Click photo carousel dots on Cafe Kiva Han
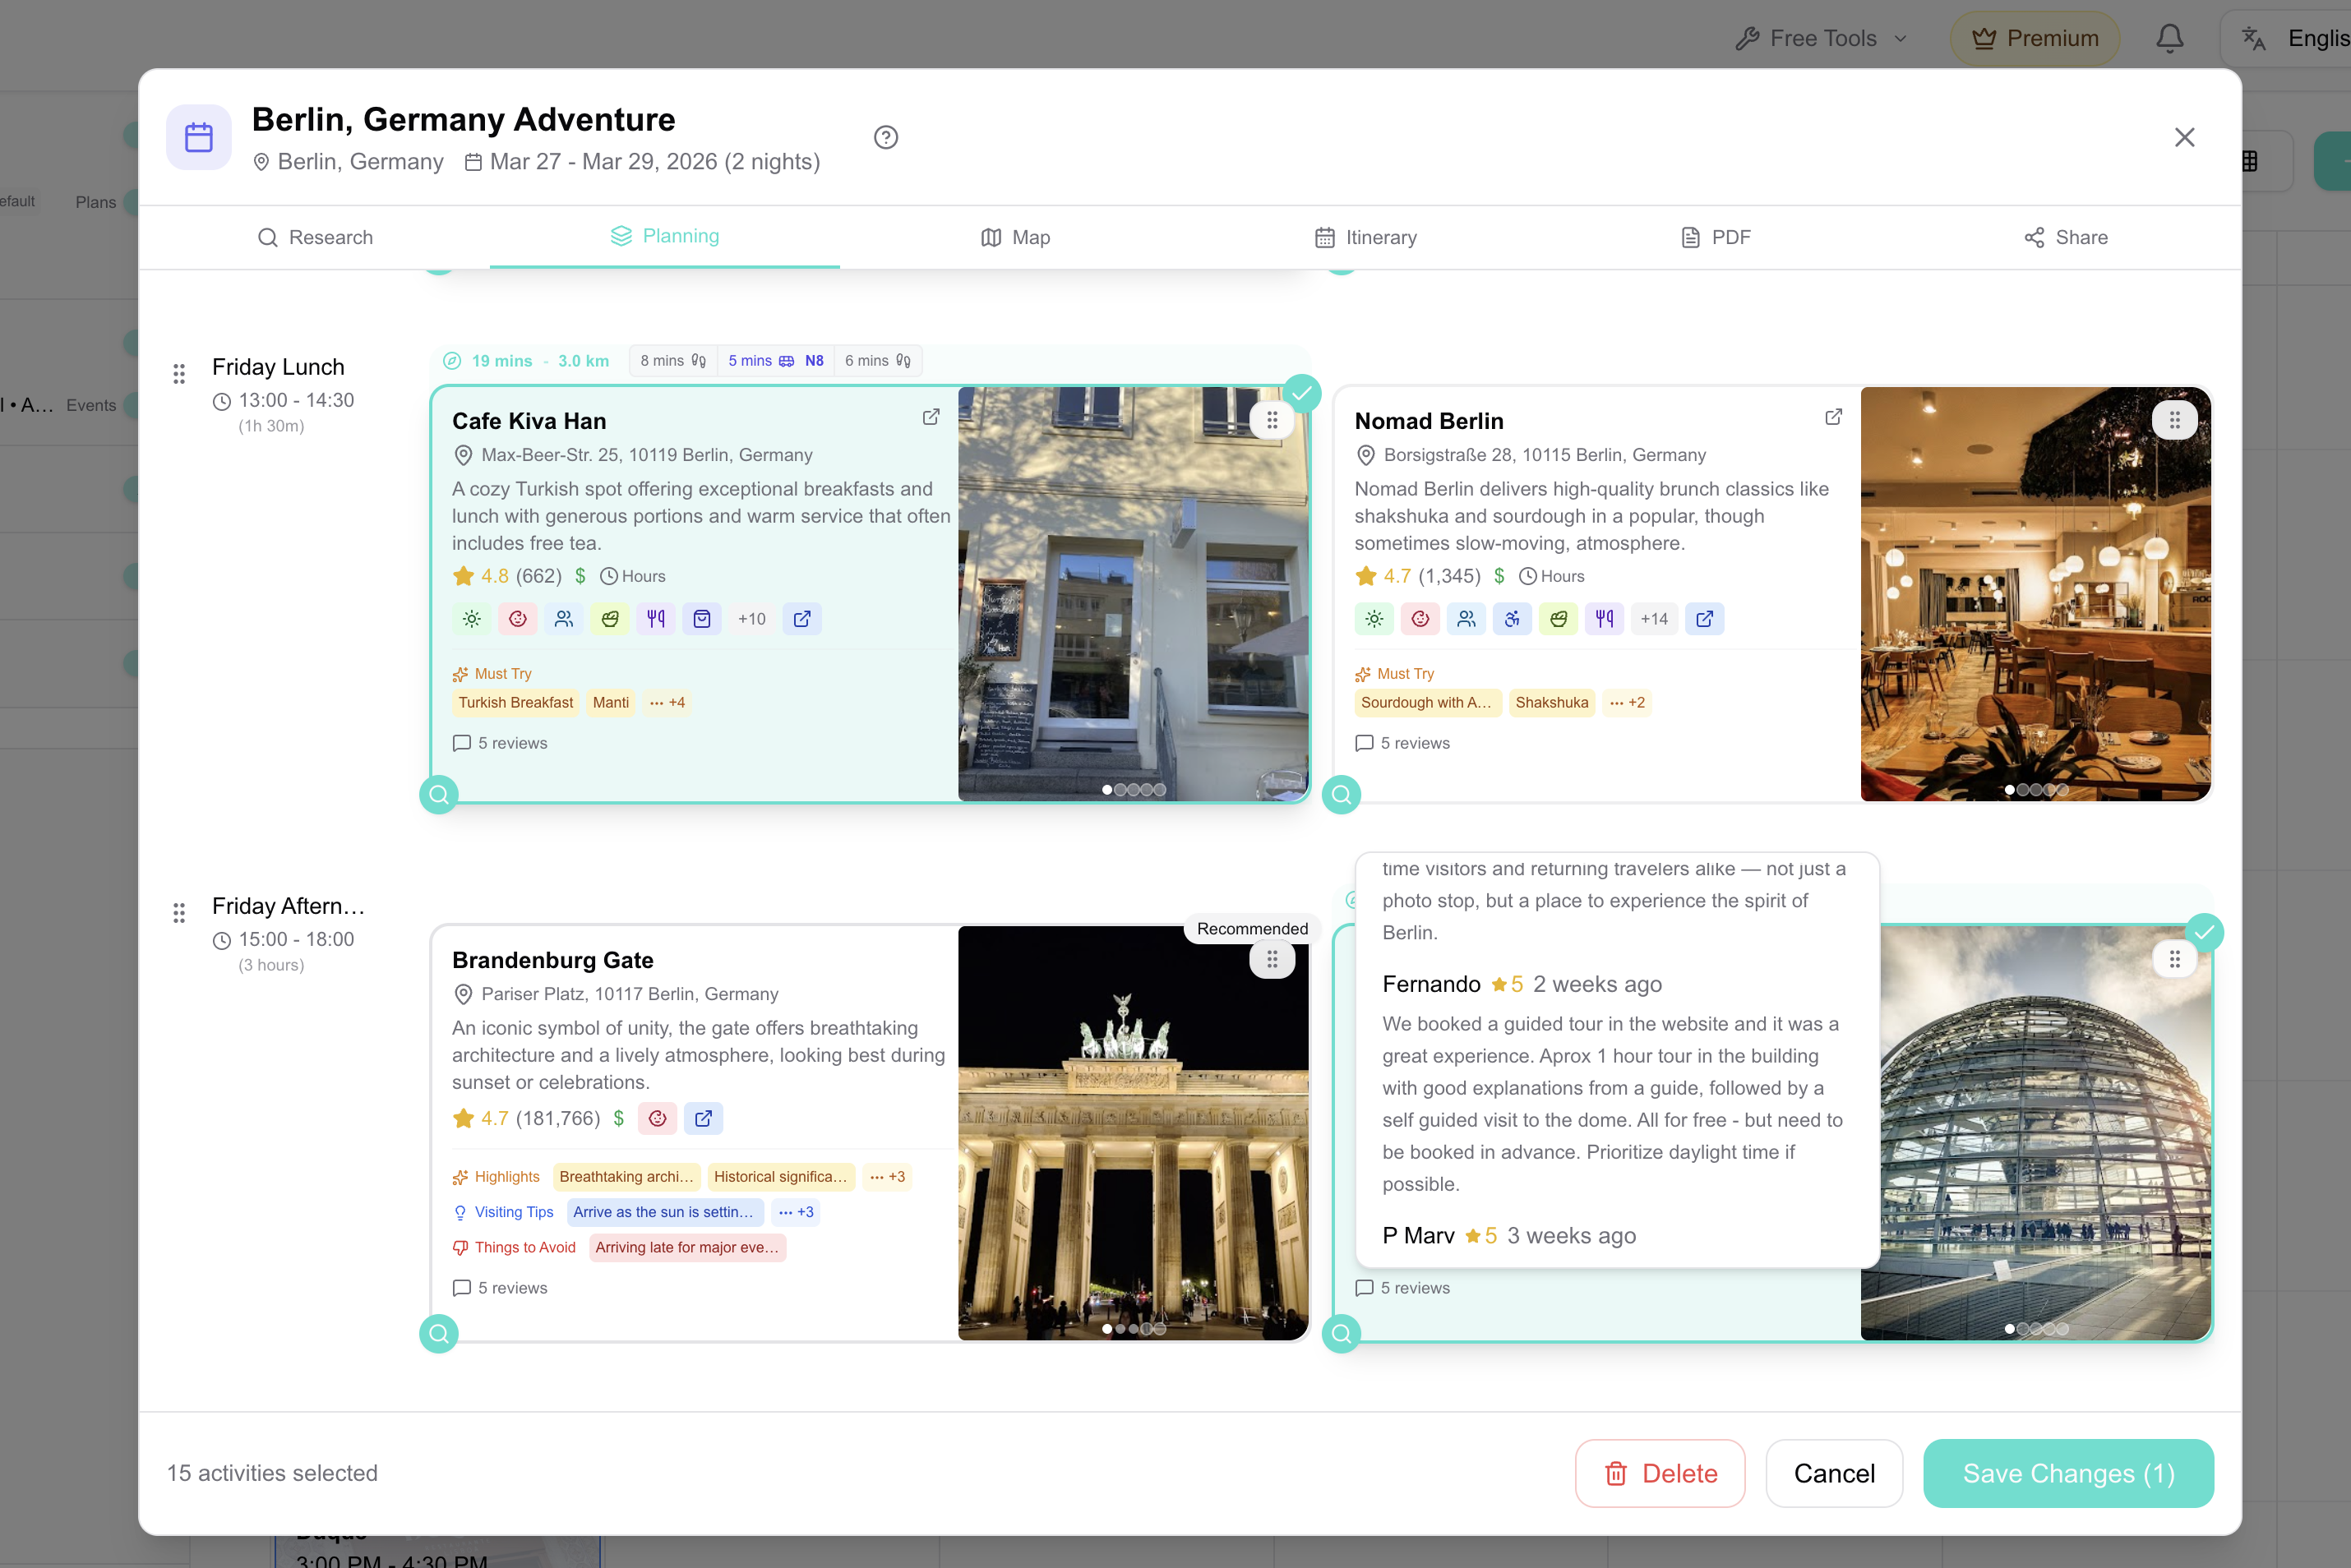Image resolution: width=2351 pixels, height=1568 pixels. (1133, 790)
